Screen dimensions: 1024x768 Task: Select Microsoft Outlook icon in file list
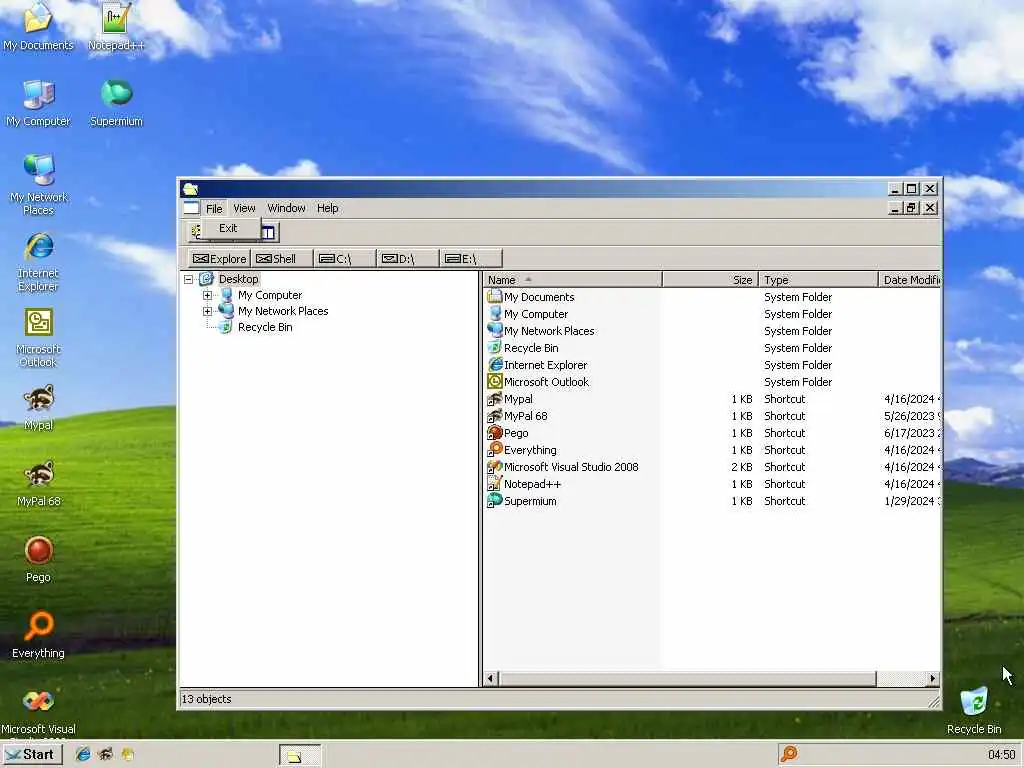pos(494,381)
